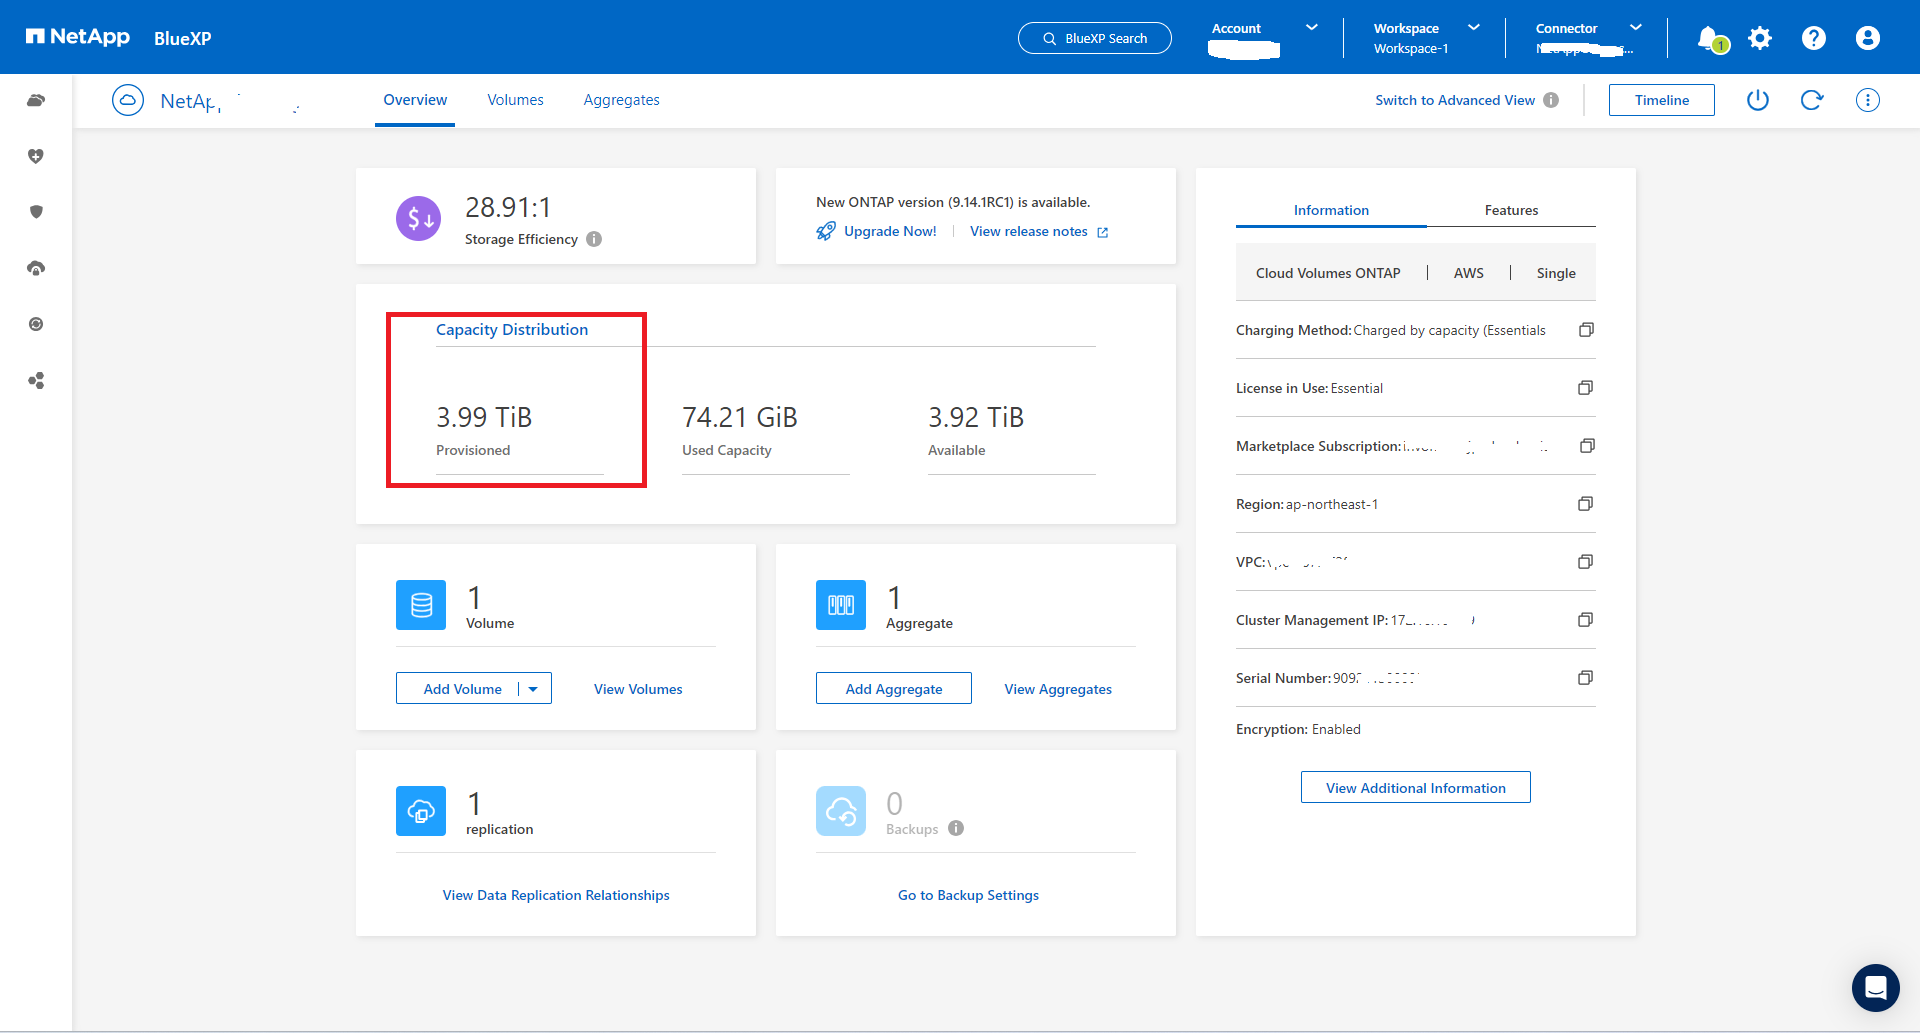Click the Switch to Advanced View link

click(x=1454, y=100)
